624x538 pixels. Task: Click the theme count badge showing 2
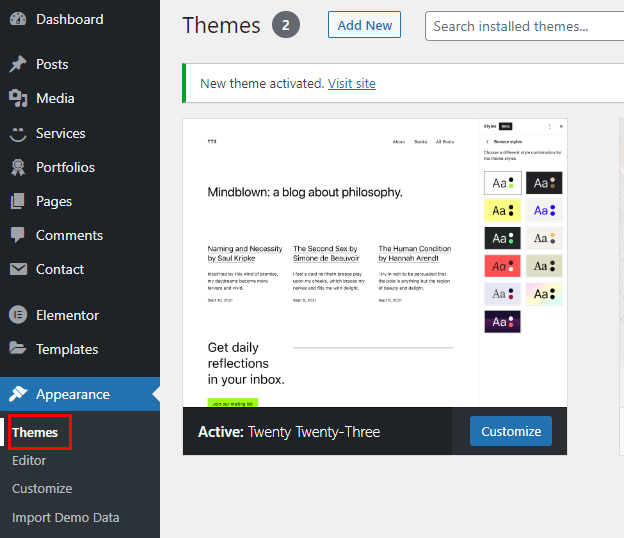(x=286, y=25)
